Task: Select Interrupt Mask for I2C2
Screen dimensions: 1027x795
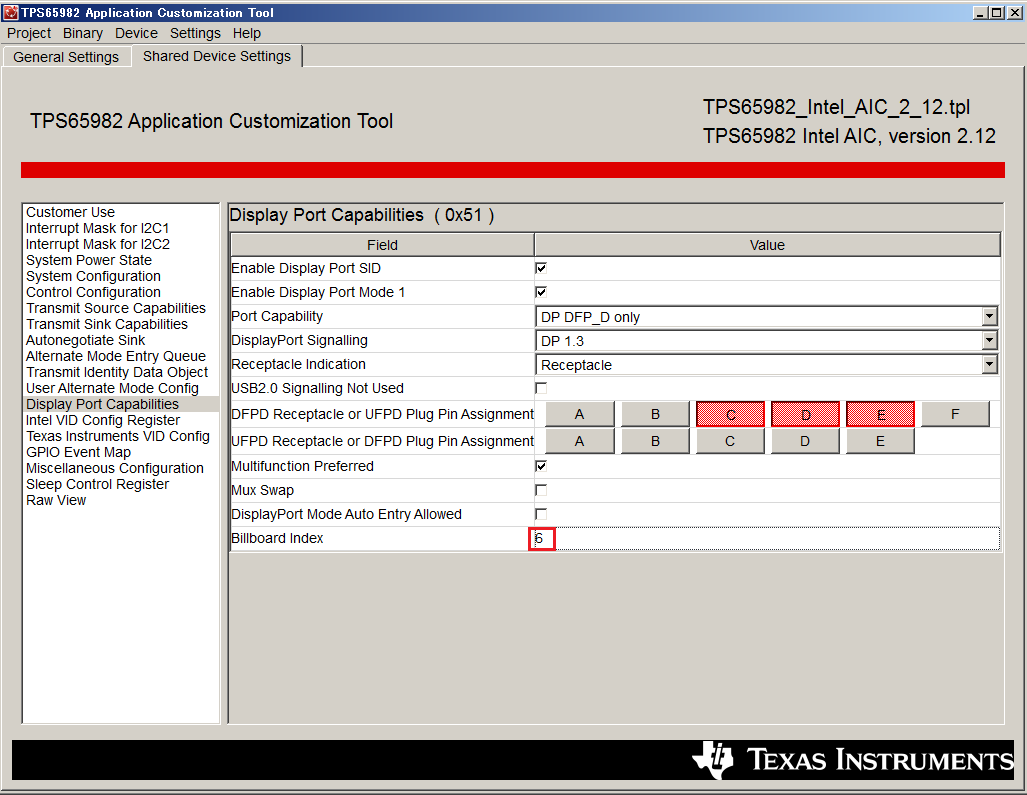Action: 98,244
